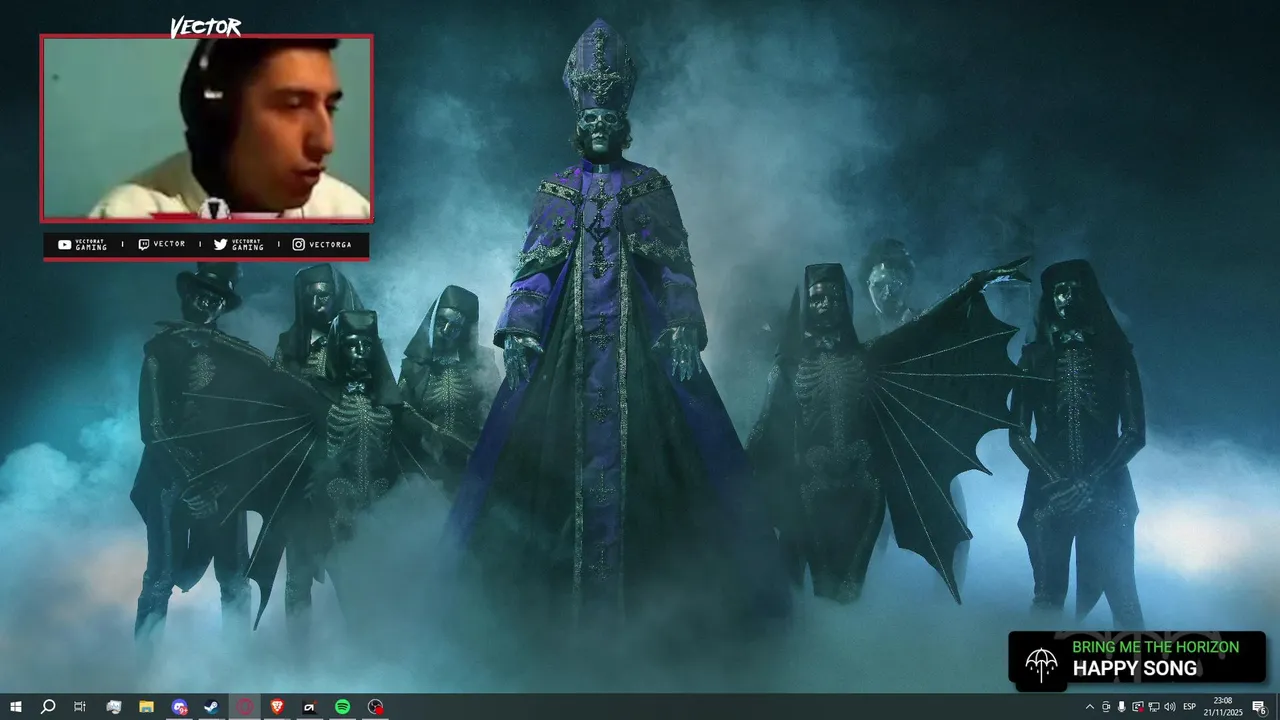Image resolution: width=1280 pixels, height=720 pixels.
Task: Open microphone usage tray icon
Action: click(1122, 707)
